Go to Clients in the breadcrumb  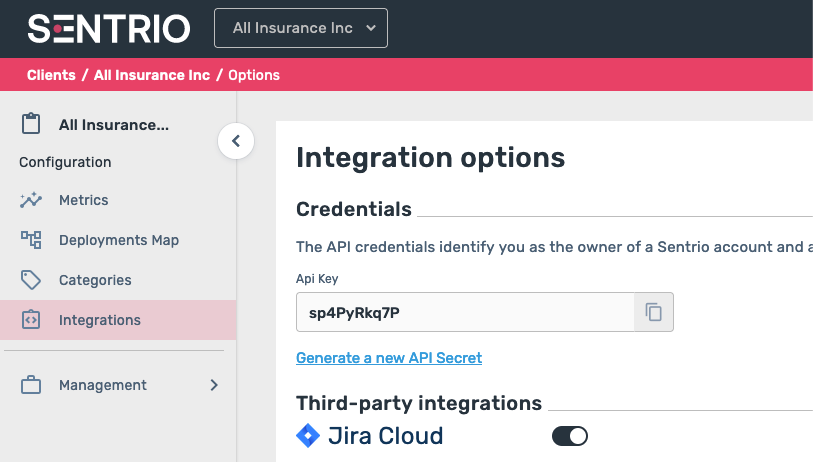[51, 75]
